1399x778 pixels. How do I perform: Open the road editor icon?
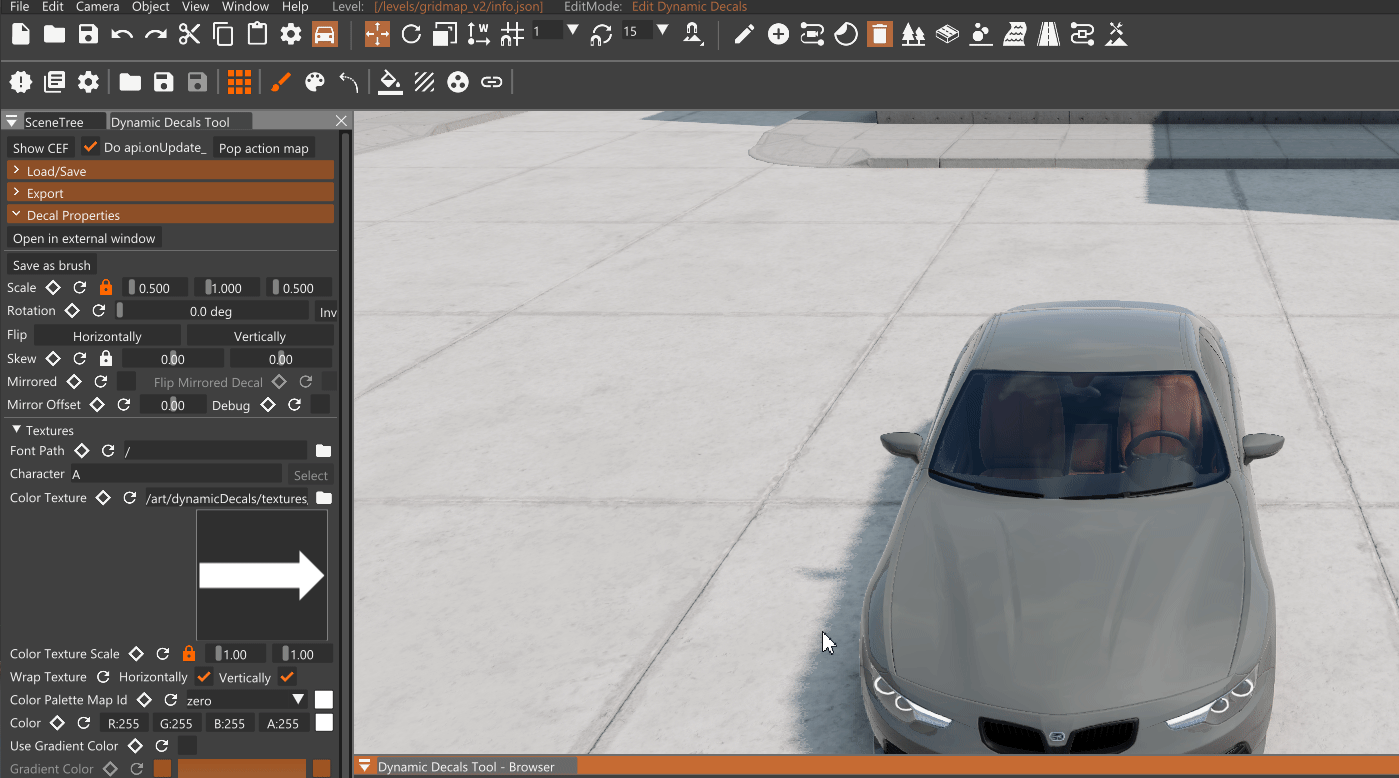click(x=1048, y=35)
